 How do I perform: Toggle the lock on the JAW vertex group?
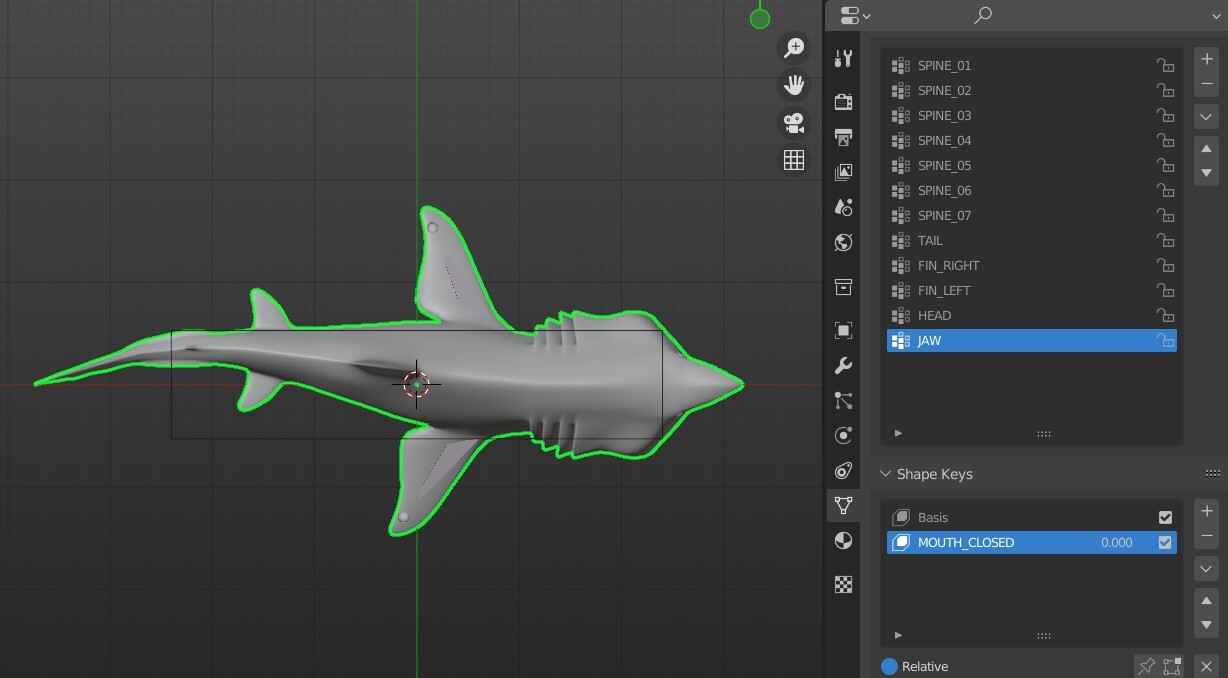click(1165, 340)
